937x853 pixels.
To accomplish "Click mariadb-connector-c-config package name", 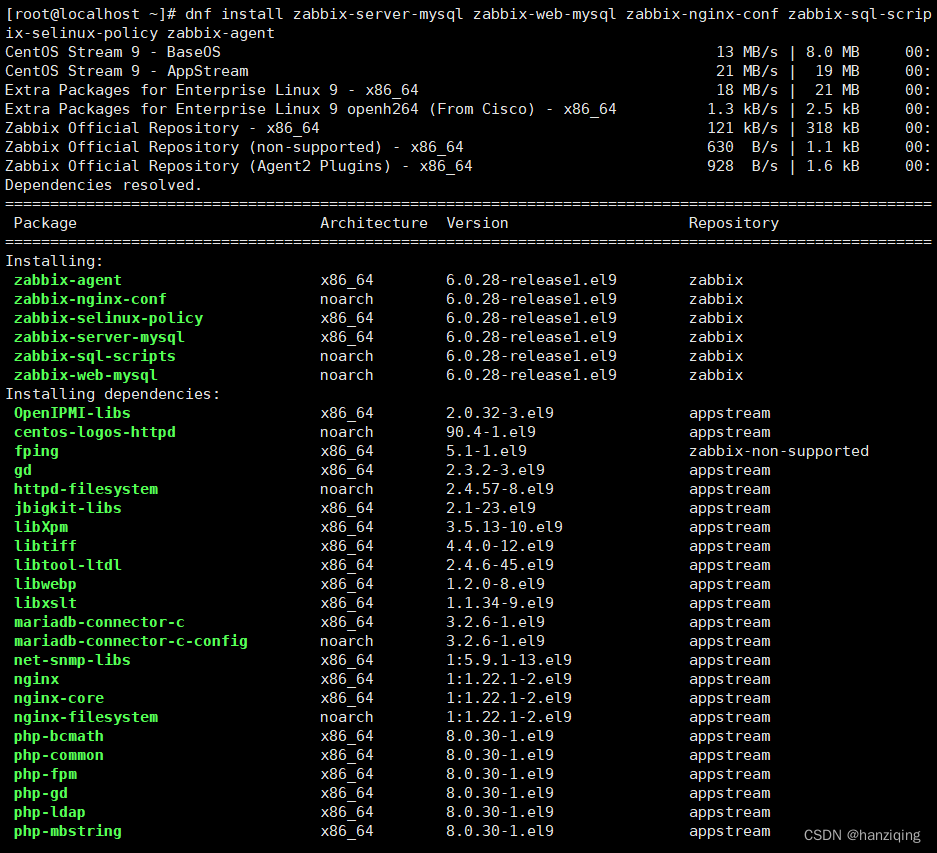I will [x=131, y=641].
